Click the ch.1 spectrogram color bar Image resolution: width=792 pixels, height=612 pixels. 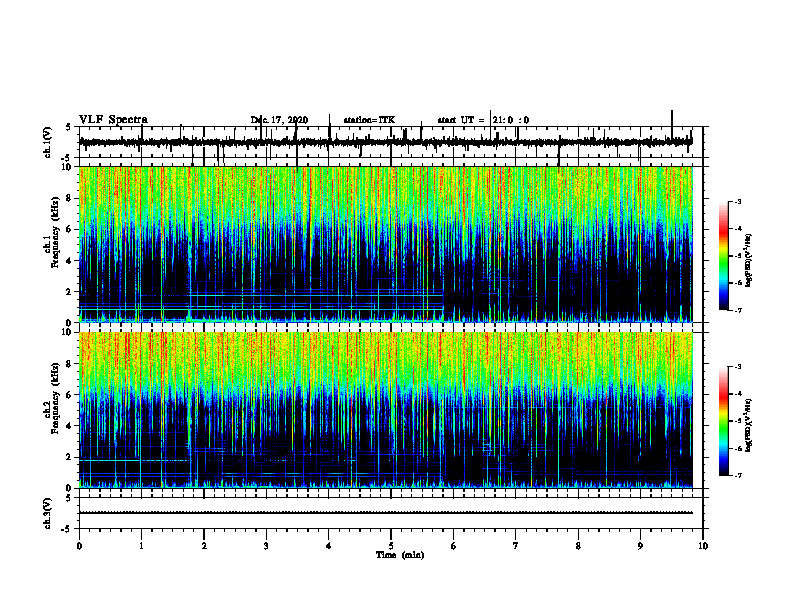[x=723, y=256]
